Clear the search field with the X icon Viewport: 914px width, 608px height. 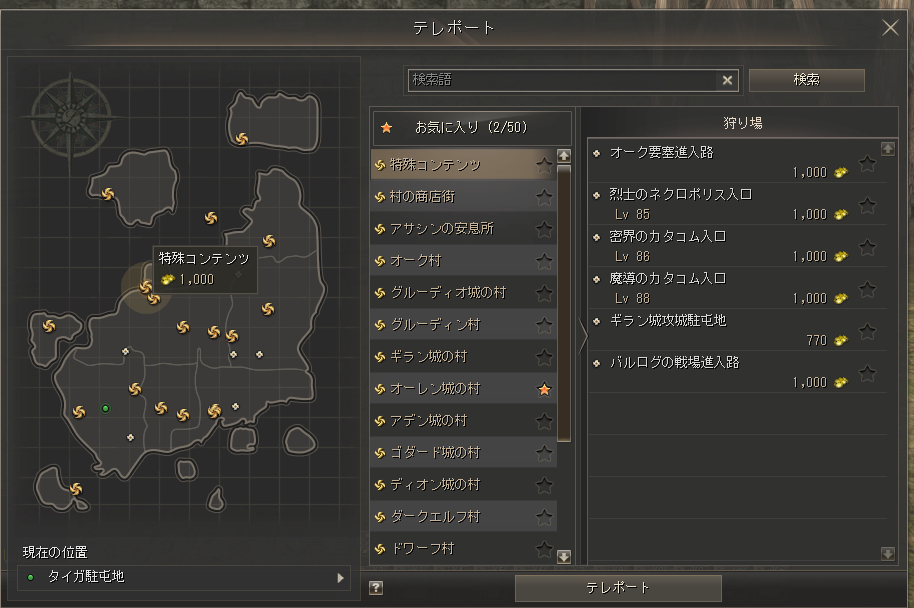point(727,80)
